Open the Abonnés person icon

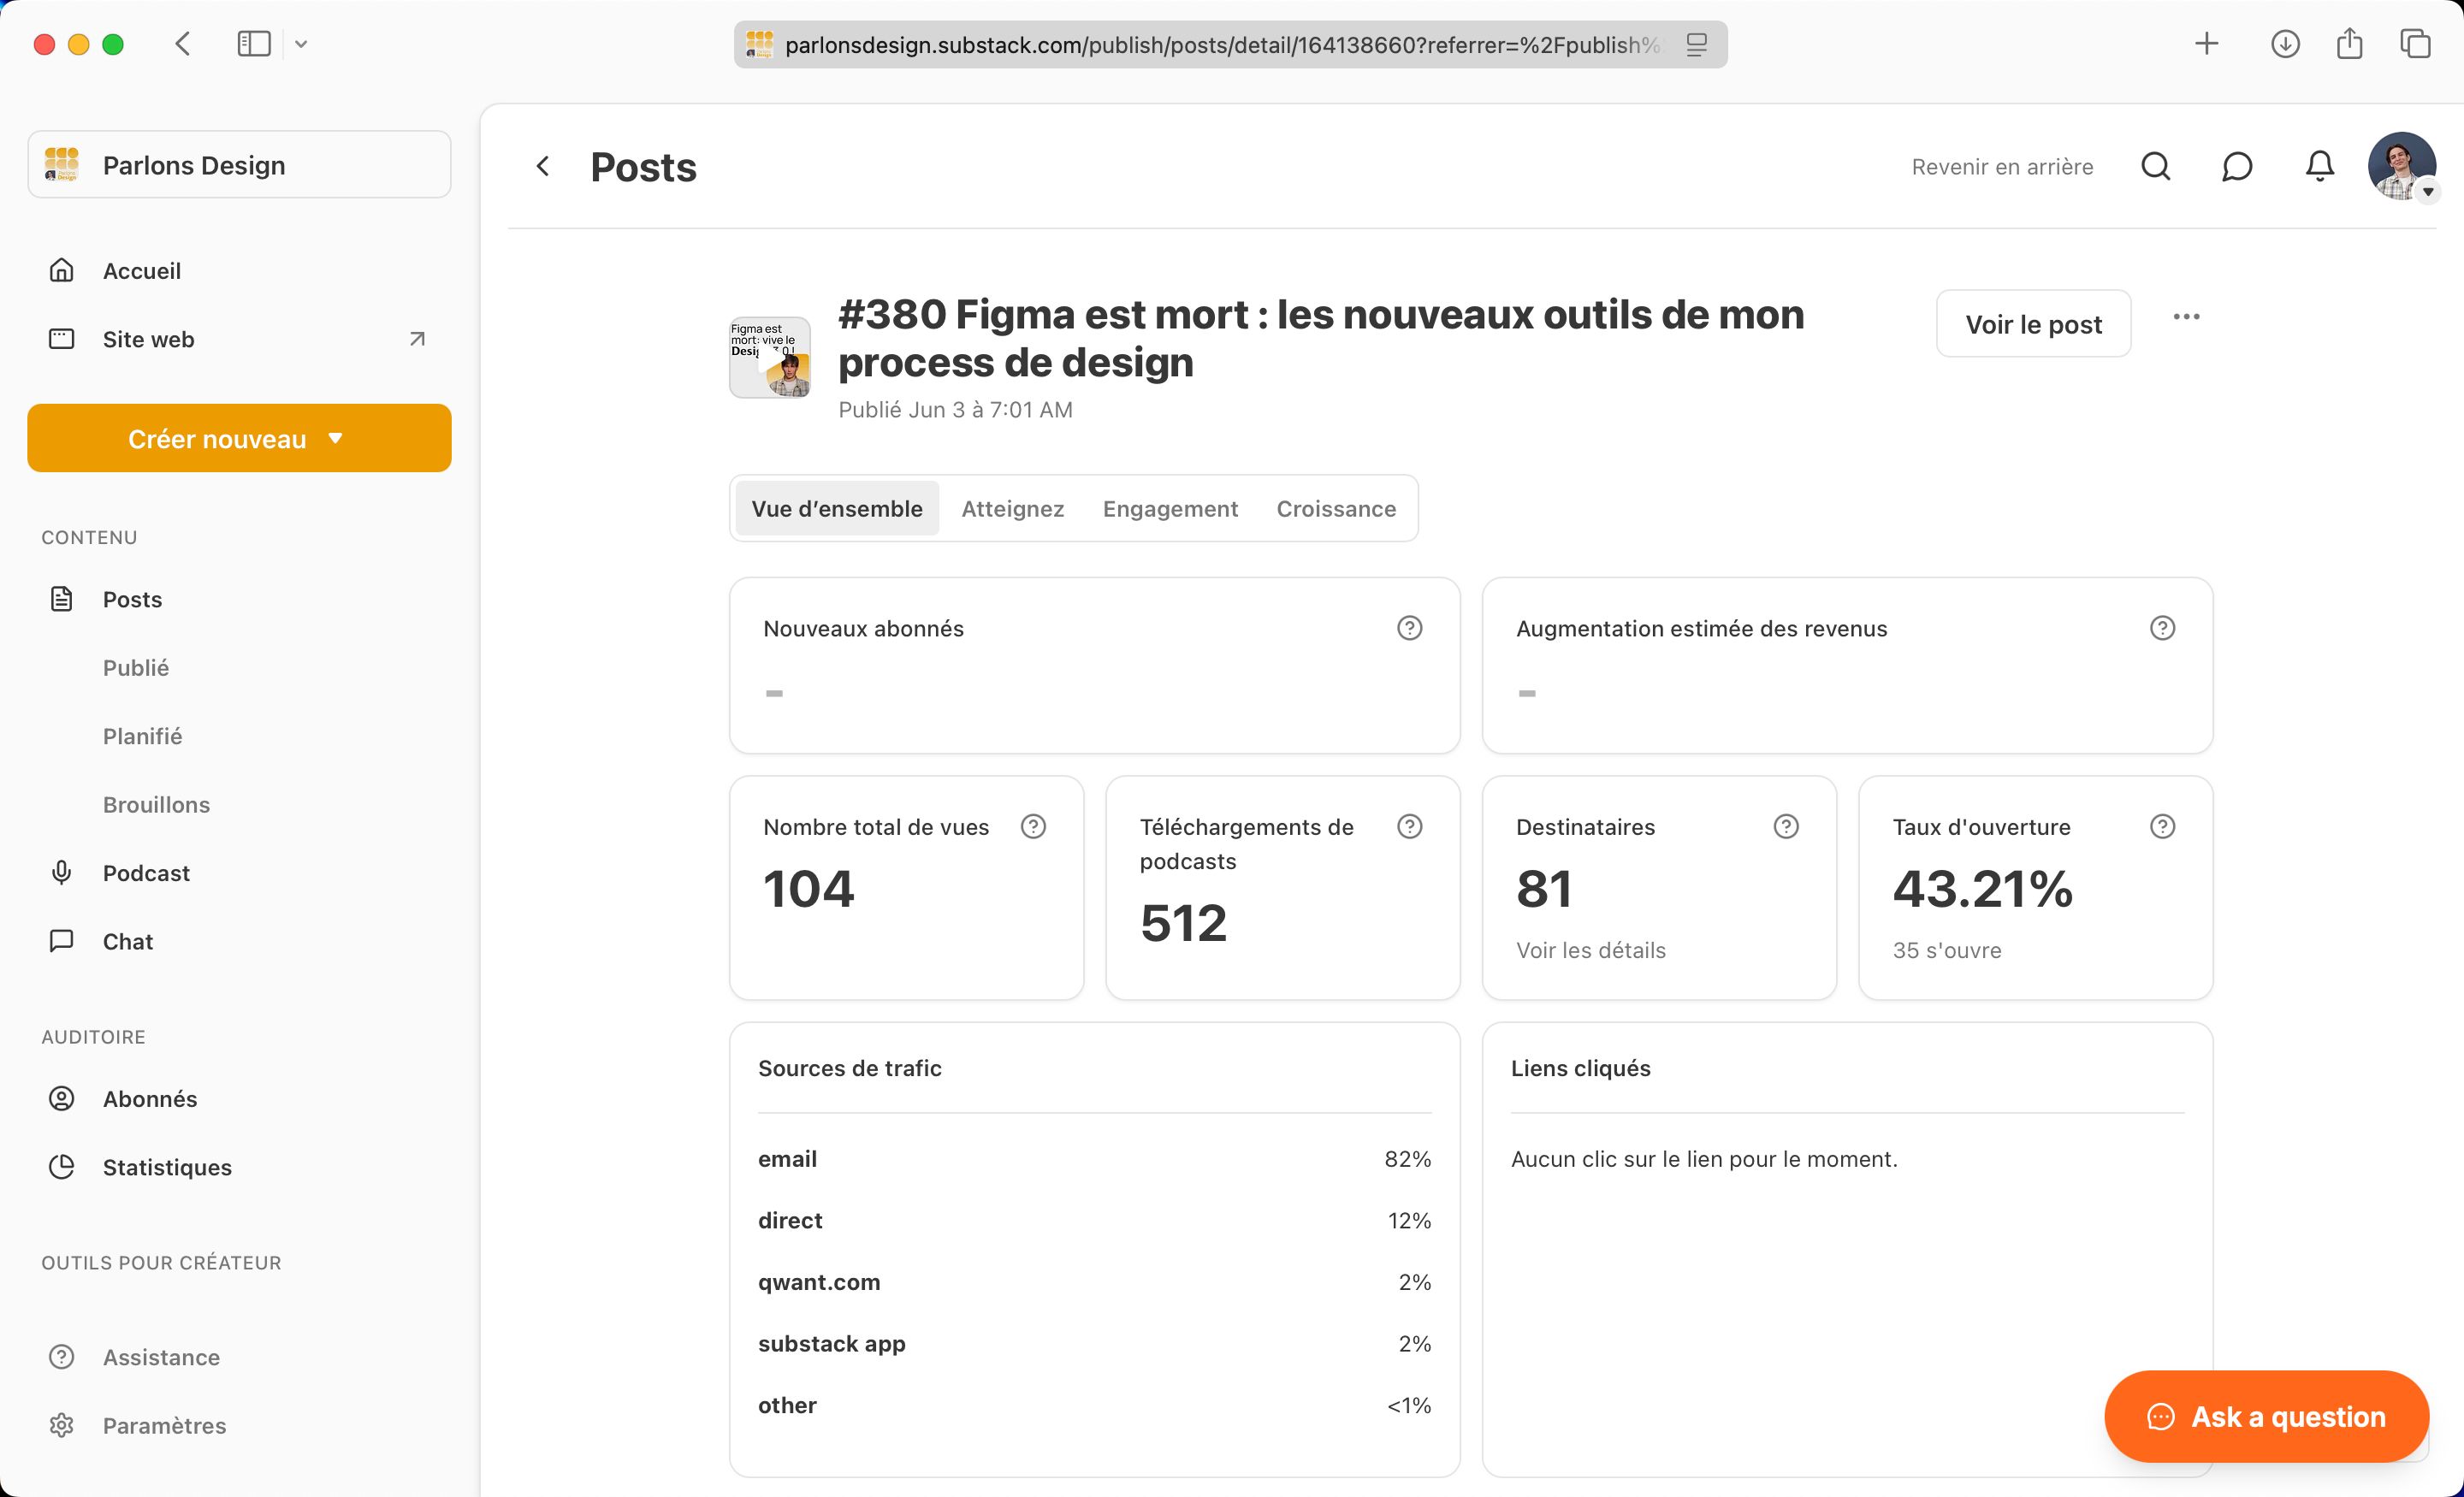pos(62,1098)
